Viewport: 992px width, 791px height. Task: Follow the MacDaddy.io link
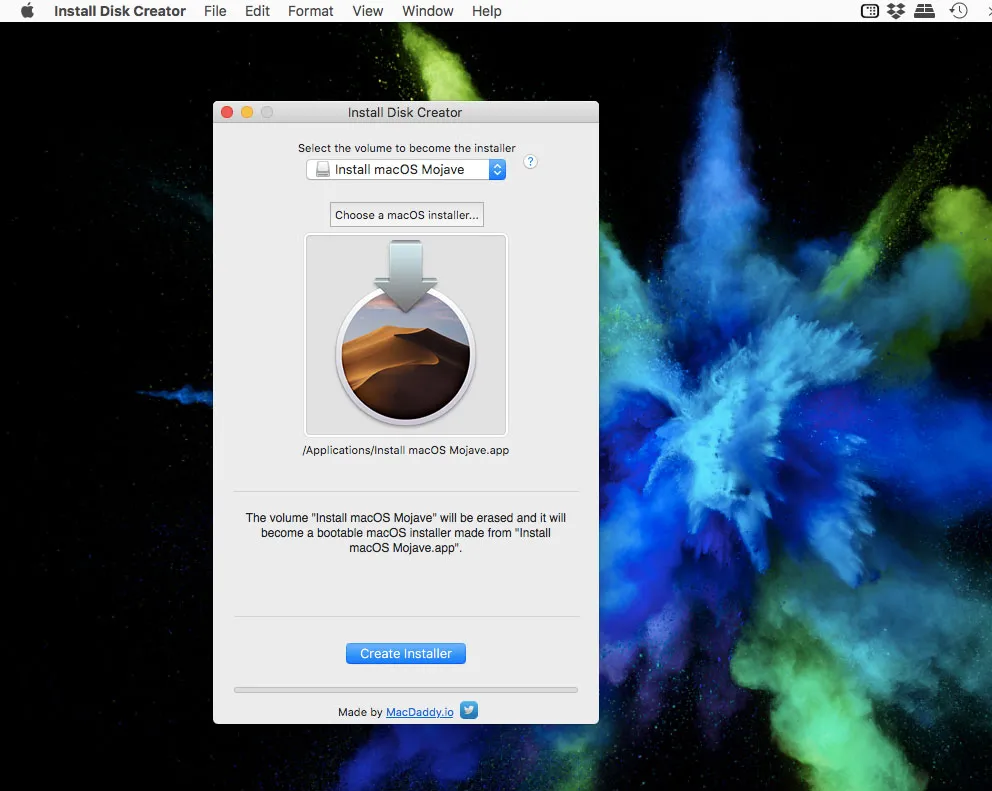pos(419,712)
